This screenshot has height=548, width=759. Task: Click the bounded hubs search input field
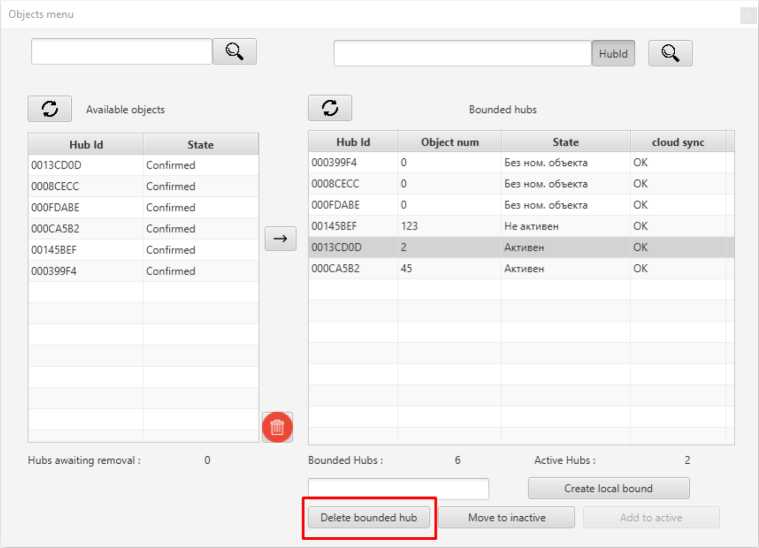coord(462,53)
